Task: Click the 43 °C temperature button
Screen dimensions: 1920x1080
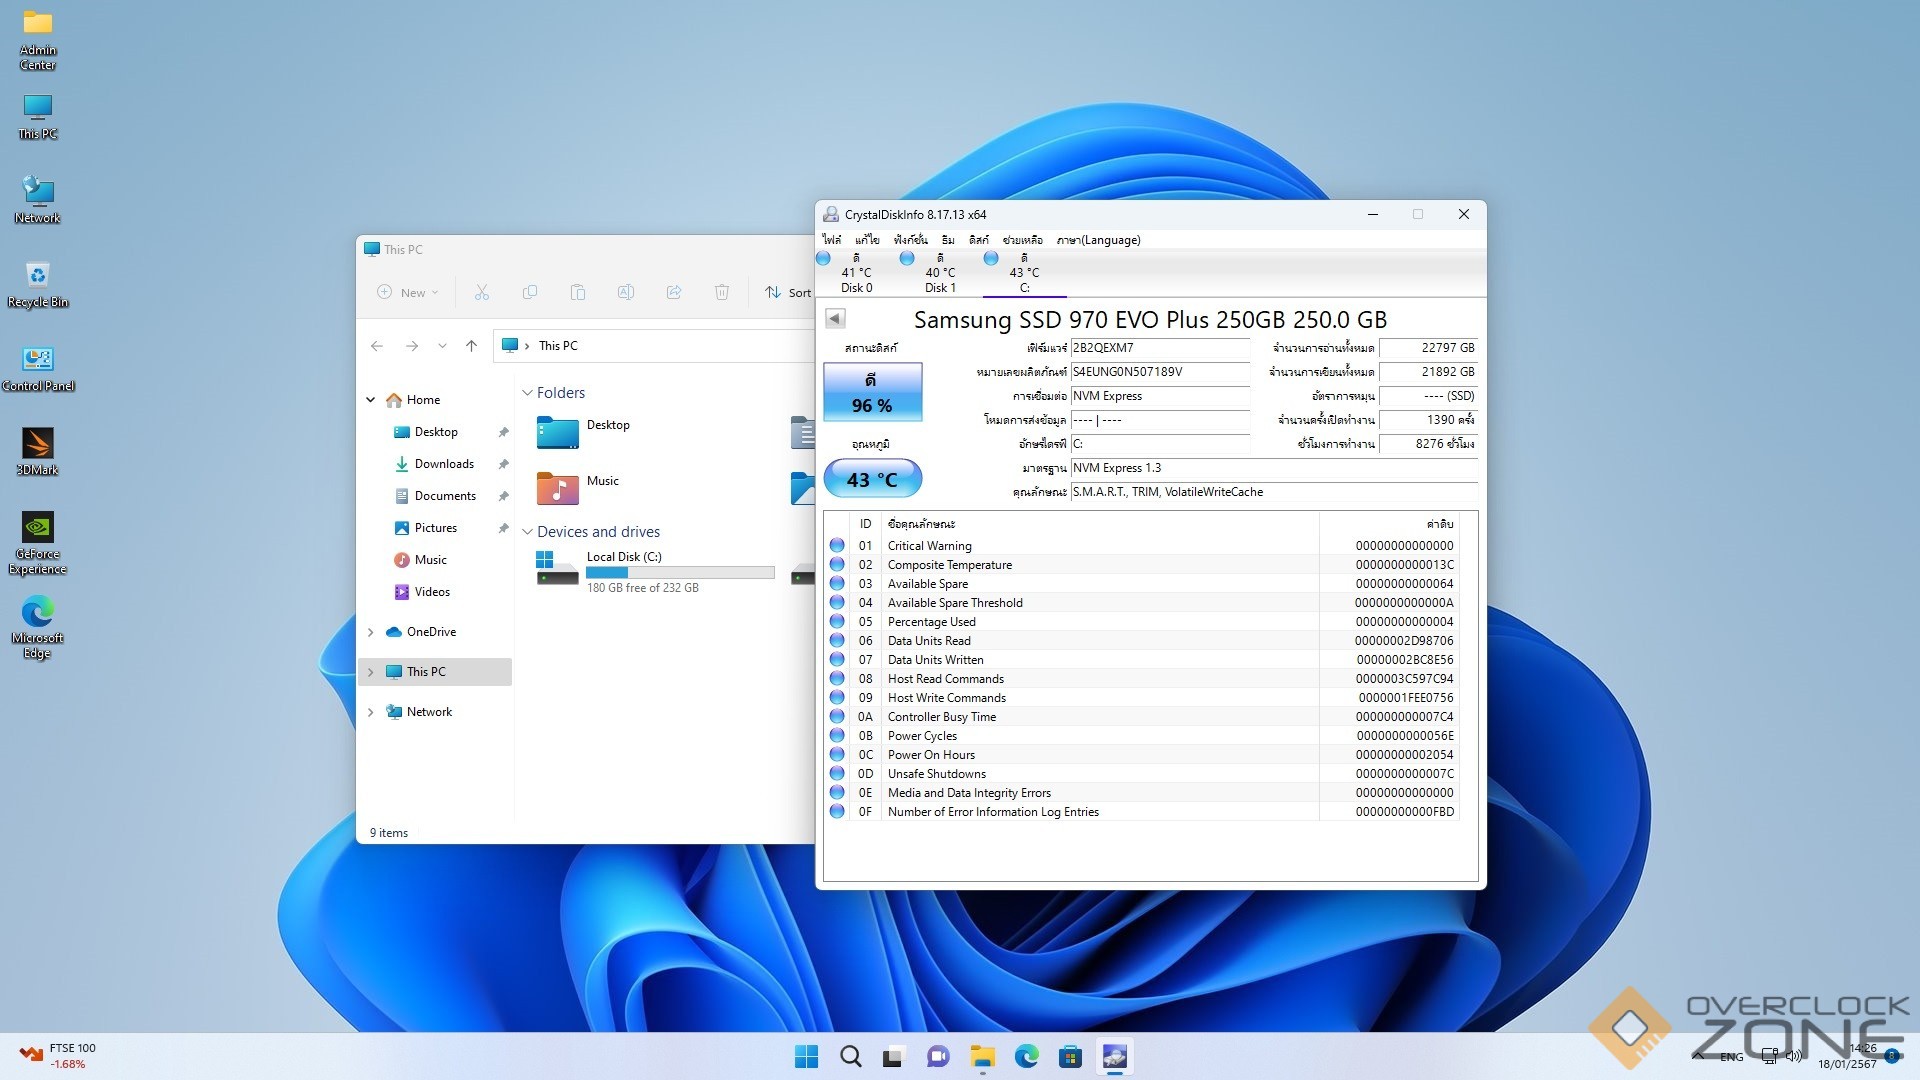Action: pos(872,479)
